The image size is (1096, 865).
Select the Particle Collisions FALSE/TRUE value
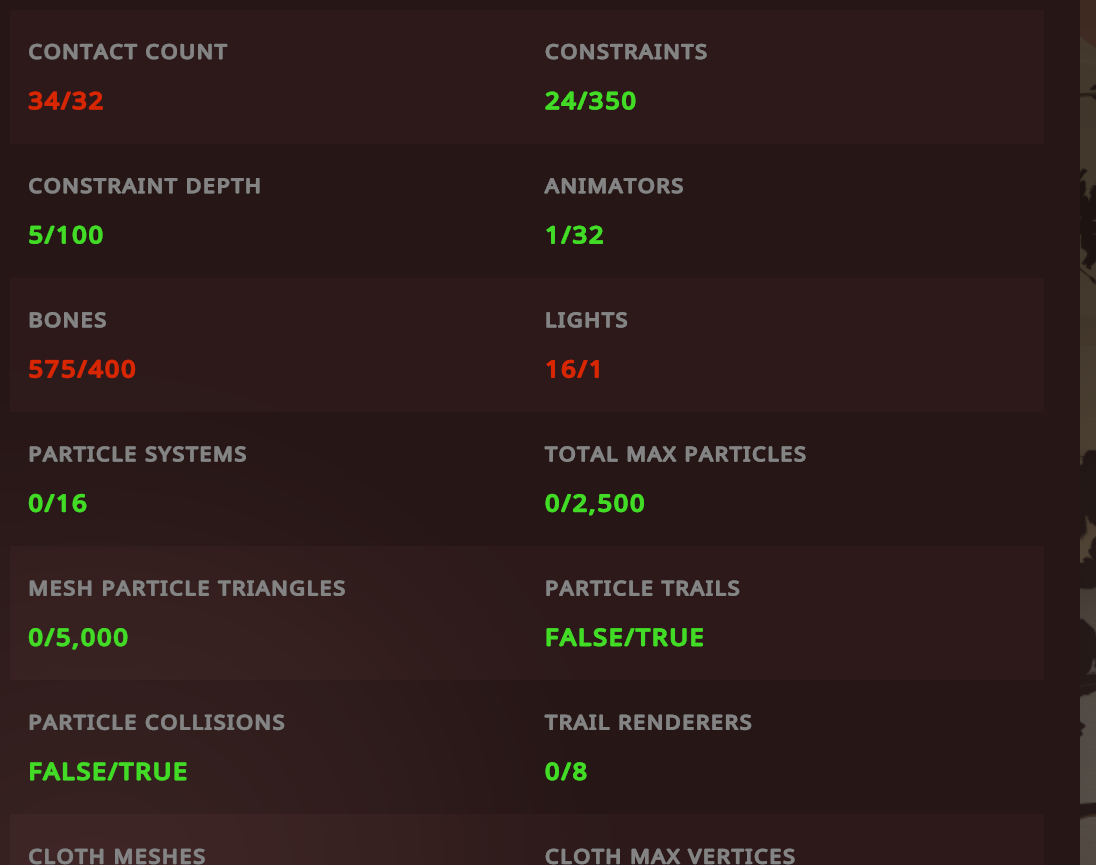(x=108, y=772)
